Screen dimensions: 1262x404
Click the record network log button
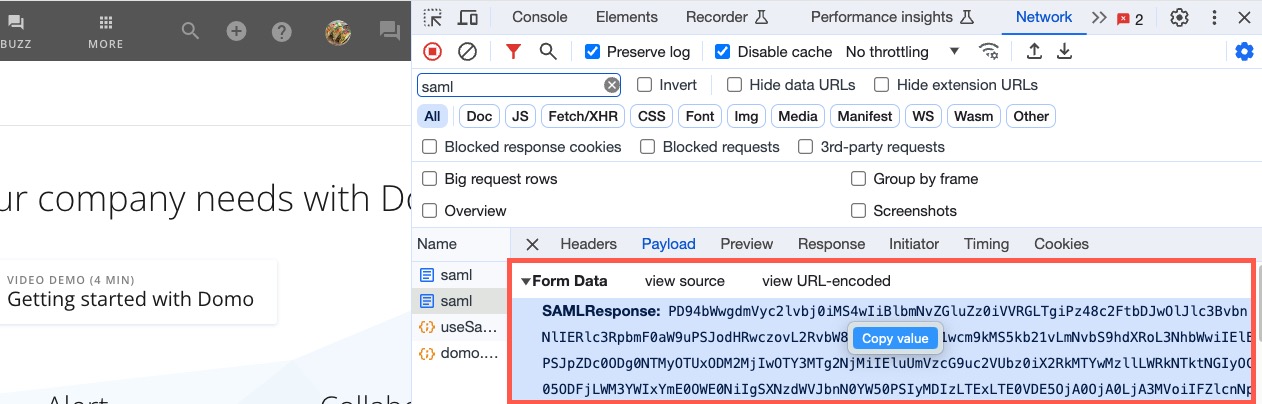tap(433, 51)
